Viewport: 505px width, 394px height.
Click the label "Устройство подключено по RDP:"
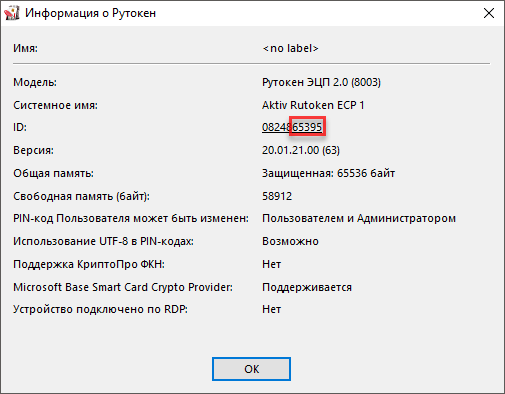[x=100, y=309]
